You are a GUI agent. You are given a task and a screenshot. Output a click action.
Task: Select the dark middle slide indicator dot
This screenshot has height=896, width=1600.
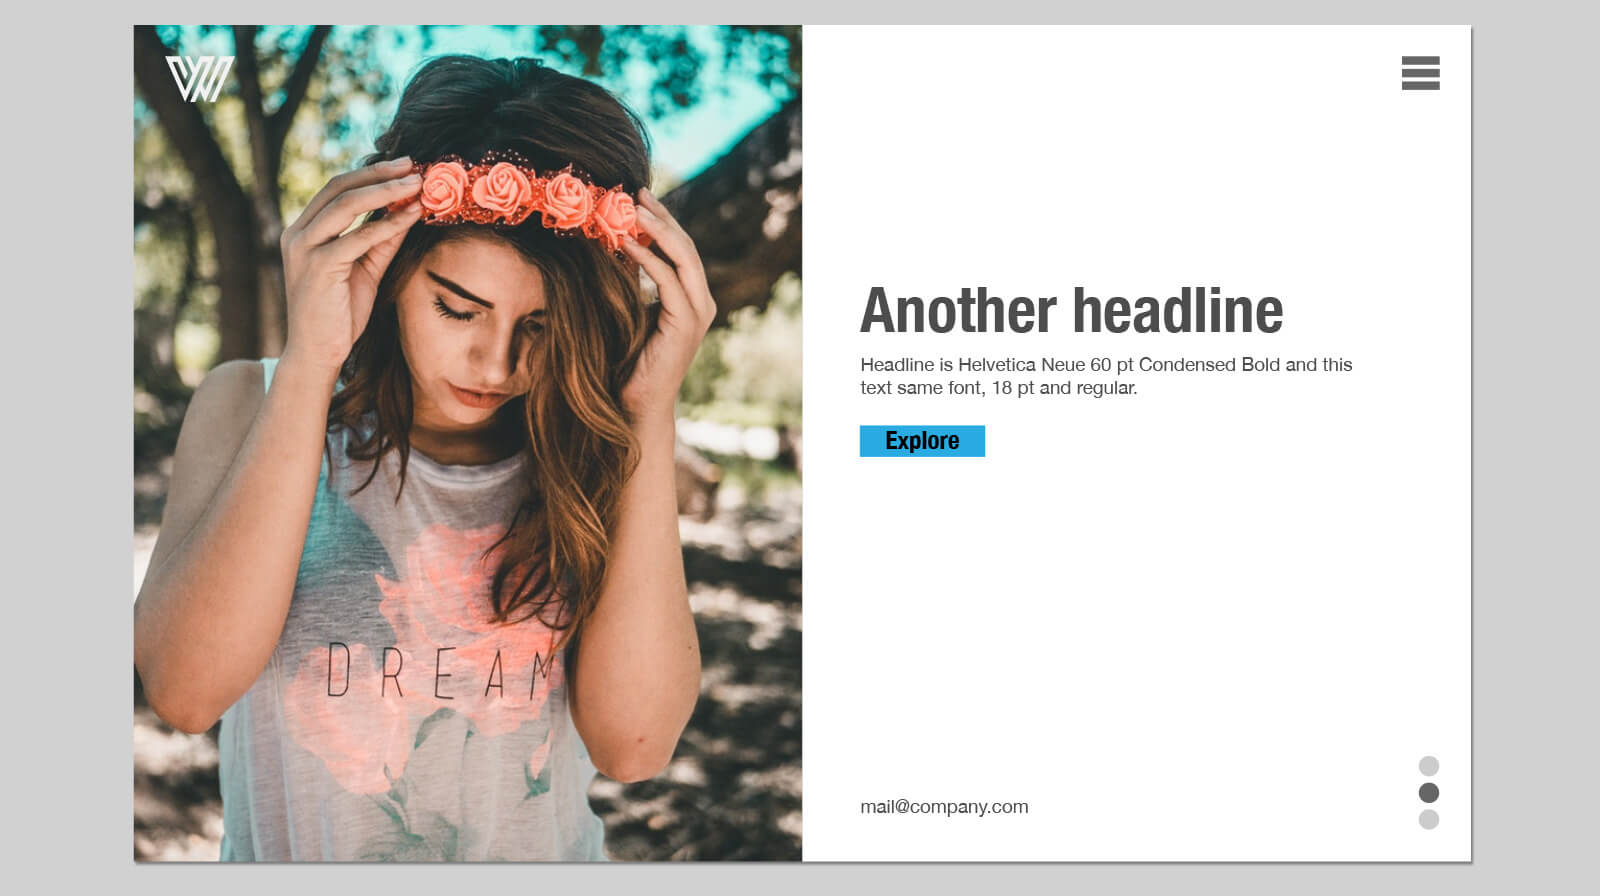(x=1429, y=793)
